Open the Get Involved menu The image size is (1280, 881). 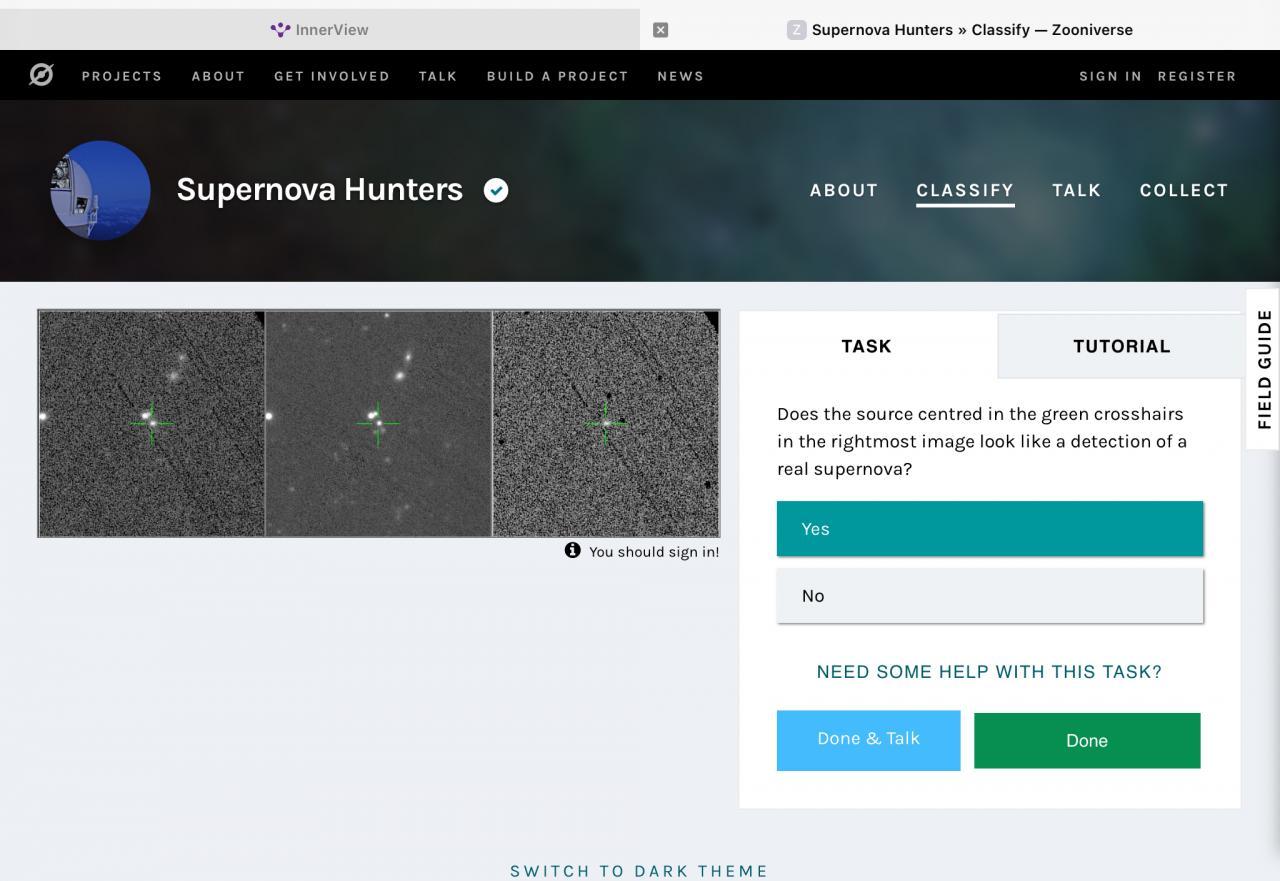(332, 76)
